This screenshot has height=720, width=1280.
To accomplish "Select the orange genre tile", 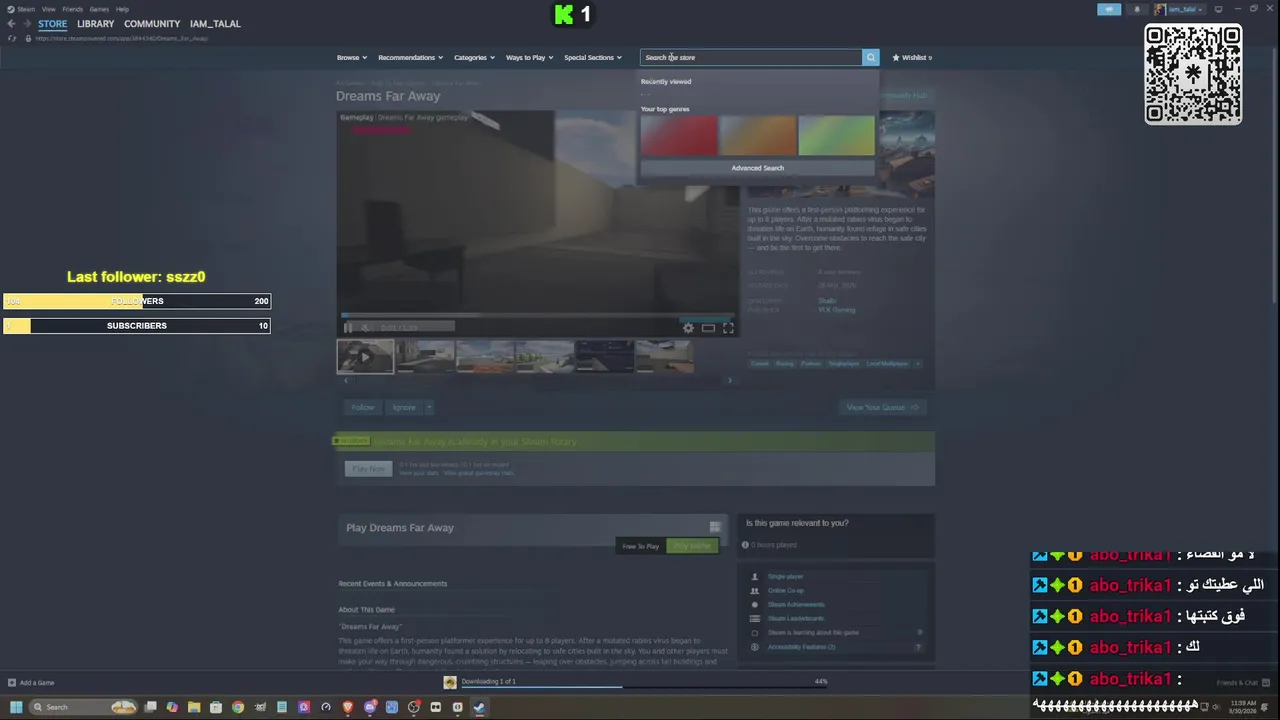I will [x=757, y=136].
